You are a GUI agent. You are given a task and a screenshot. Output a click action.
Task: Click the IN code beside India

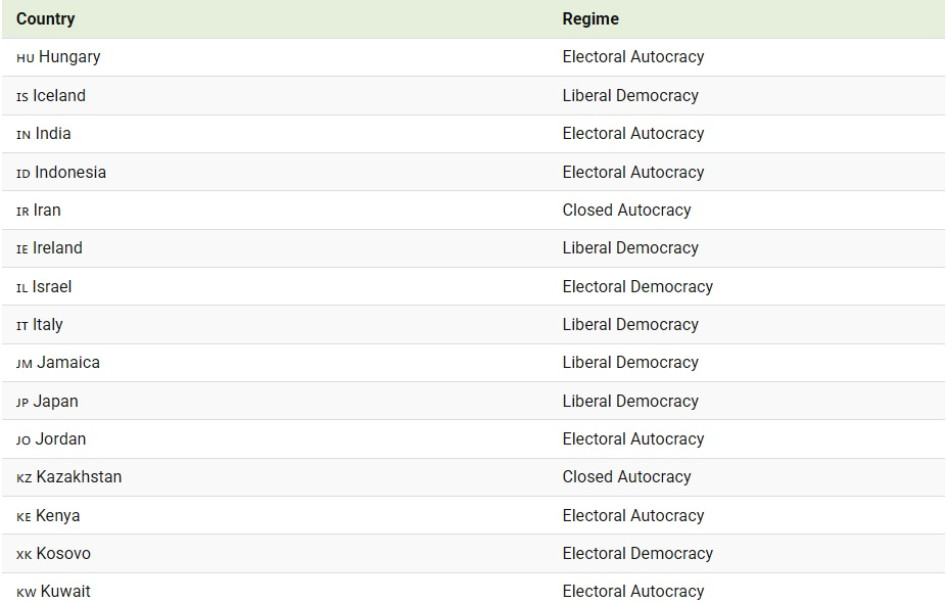[24, 135]
